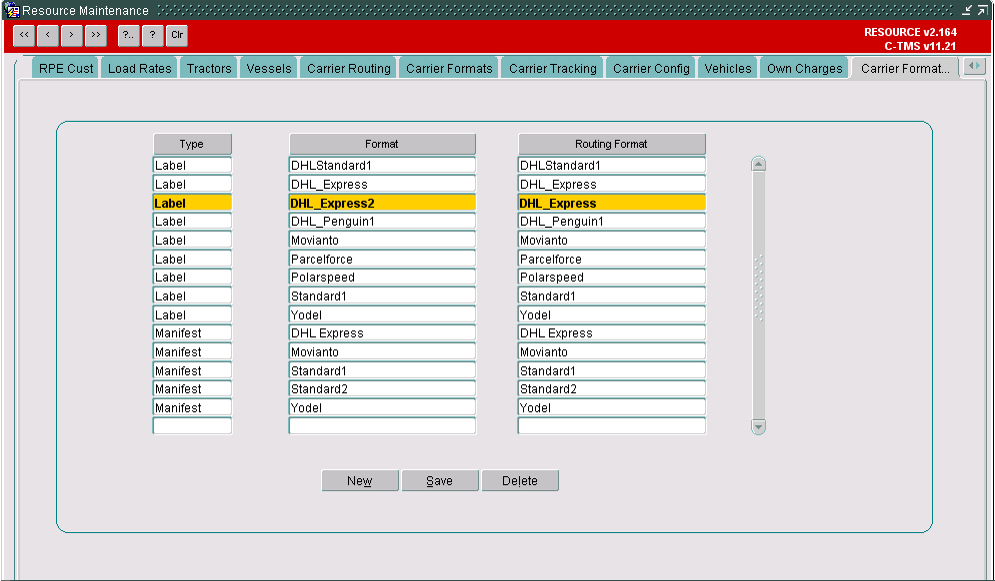Click the 'DHL Express' Routing Format Manifest field

(612, 333)
